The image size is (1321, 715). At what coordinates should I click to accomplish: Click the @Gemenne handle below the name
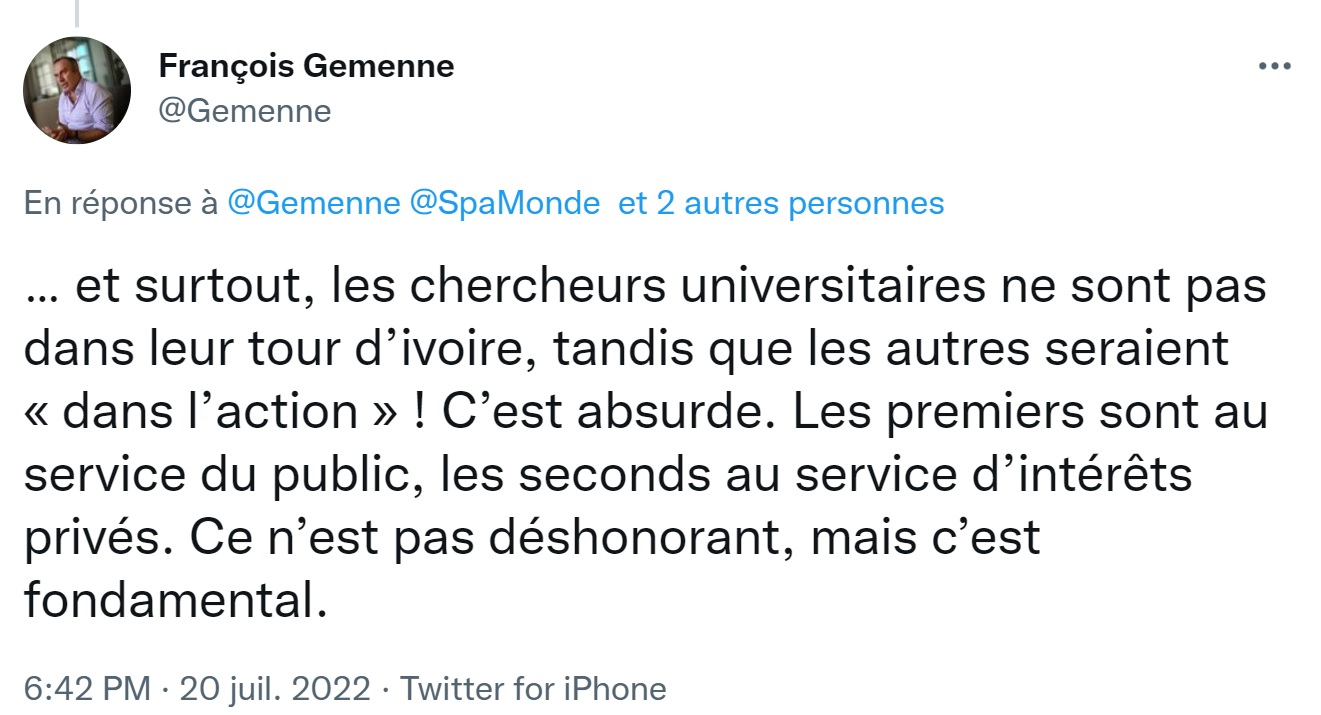coord(245,111)
